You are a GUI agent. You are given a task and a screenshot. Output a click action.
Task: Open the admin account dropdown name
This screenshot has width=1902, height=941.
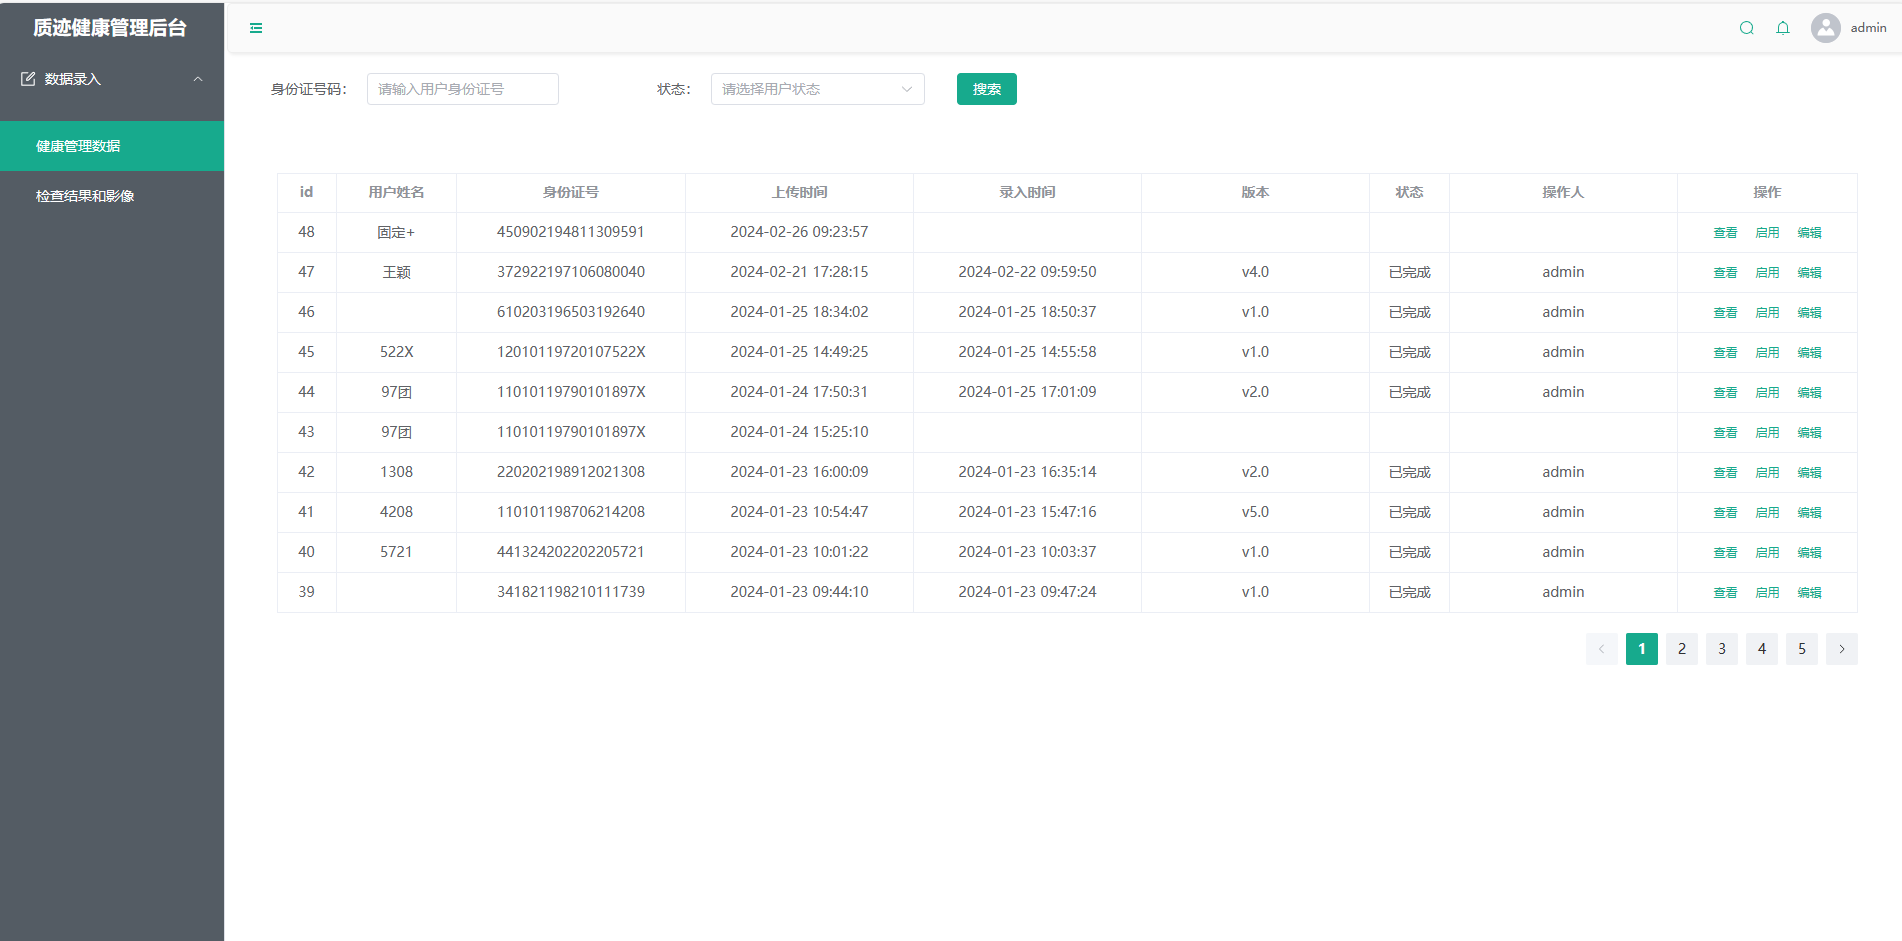pos(1868,28)
